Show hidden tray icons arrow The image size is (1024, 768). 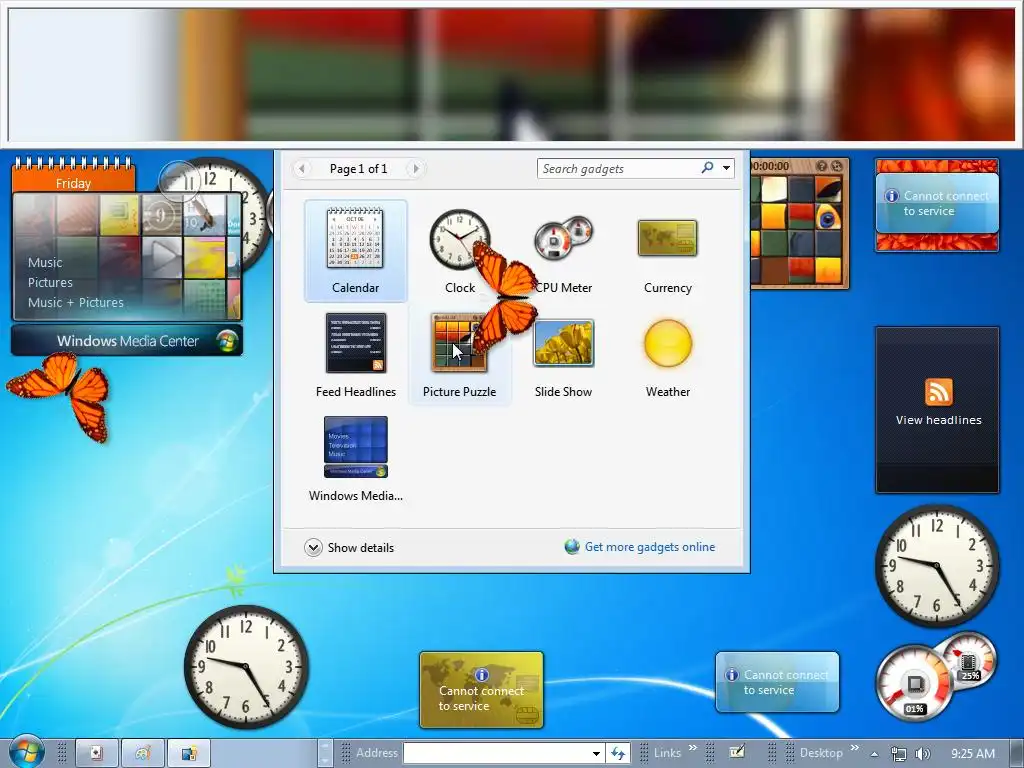coord(874,754)
